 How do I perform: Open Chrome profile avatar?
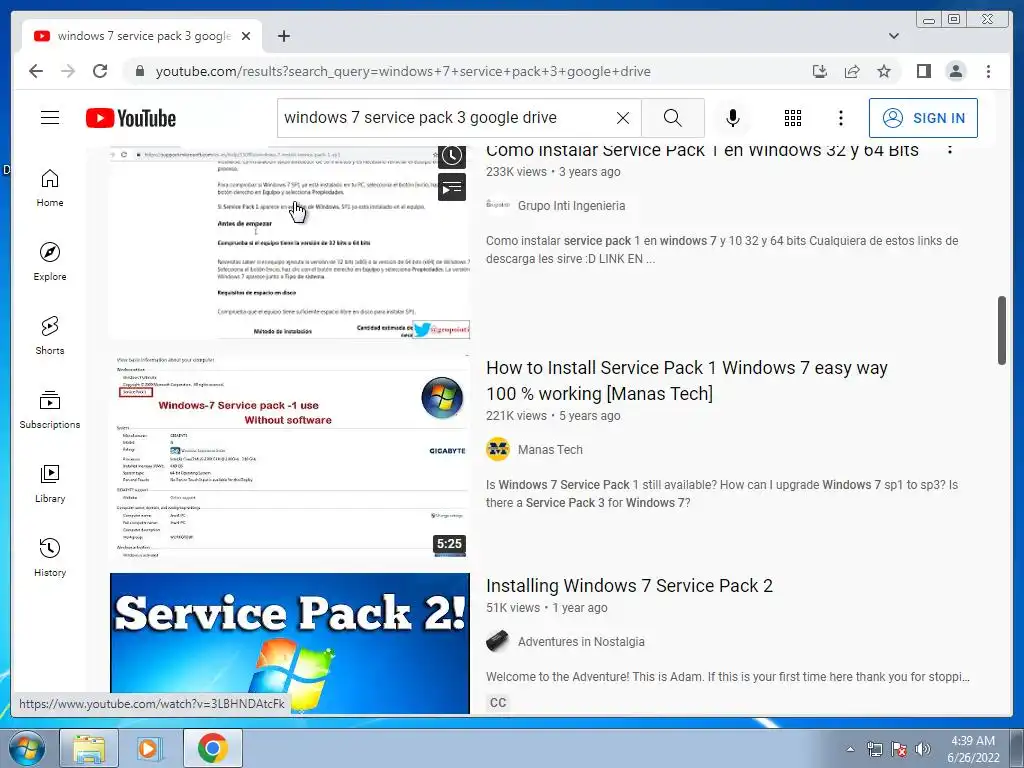(955, 71)
